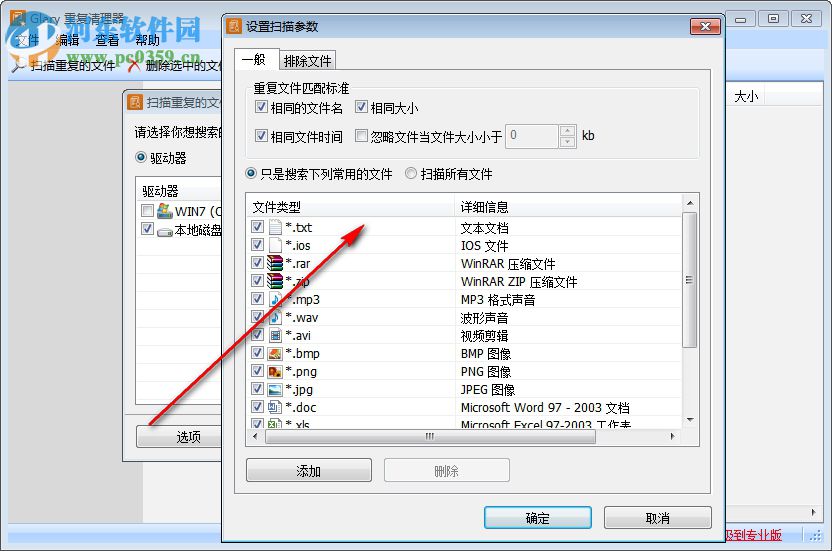832x551 pixels.
Task: Click the file list scroll down arrow
Action: pyautogui.click(x=690, y=420)
